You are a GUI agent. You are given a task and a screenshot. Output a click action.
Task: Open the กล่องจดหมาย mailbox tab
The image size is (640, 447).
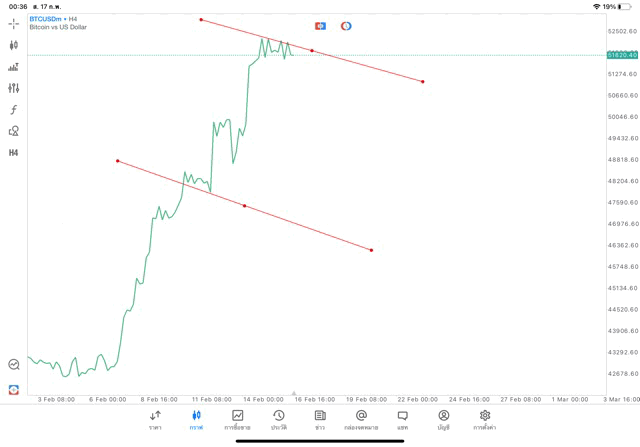[361, 420]
